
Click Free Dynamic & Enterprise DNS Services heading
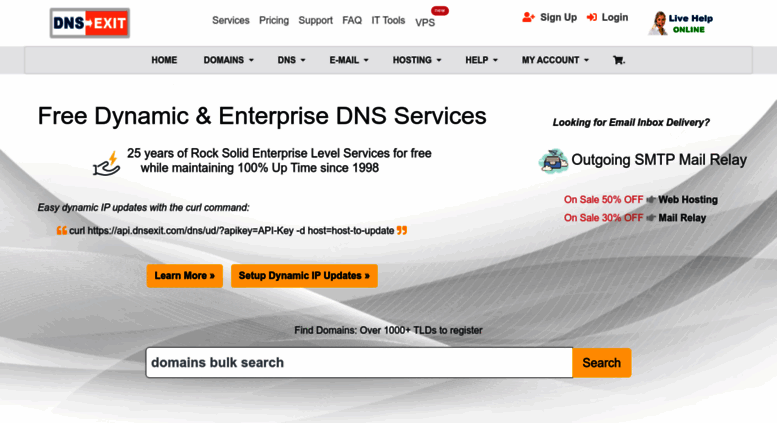(262, 116)
